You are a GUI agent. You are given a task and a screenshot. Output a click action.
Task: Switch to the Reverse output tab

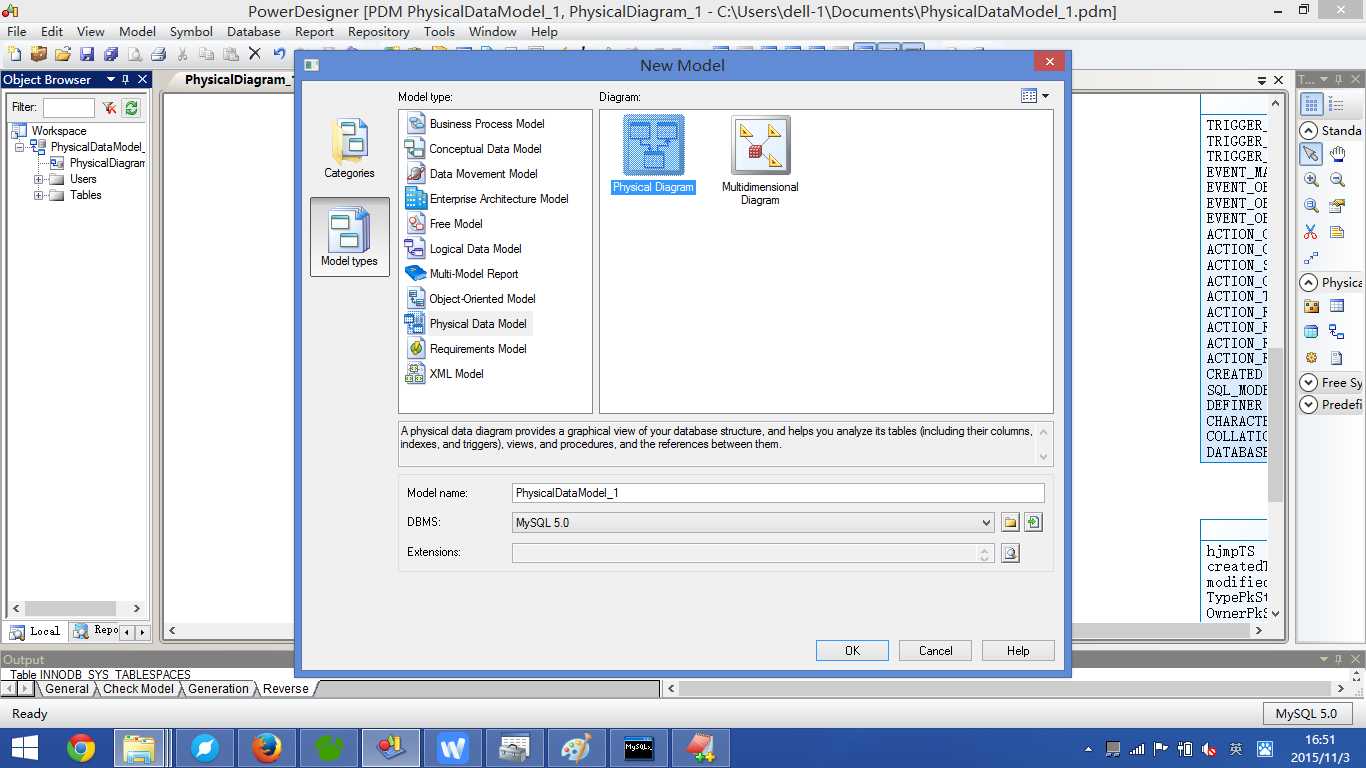click(285, 689)
